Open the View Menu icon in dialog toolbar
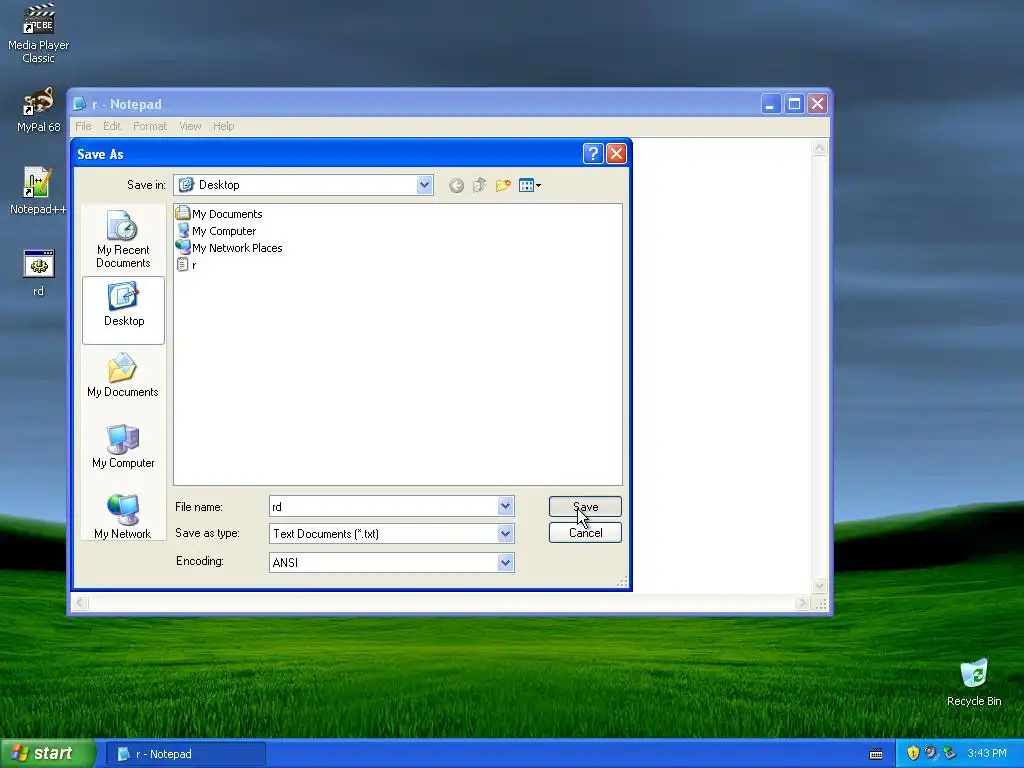 [530, 185]
